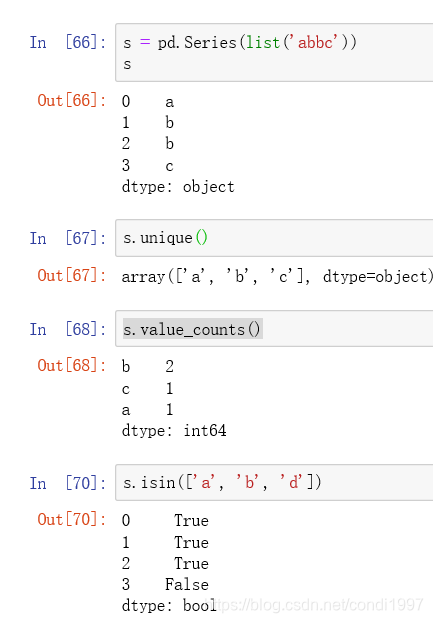Screen dimensions: 433x623
Task: Click the '3 c' row in Out[66]
Action: [148, 165]
